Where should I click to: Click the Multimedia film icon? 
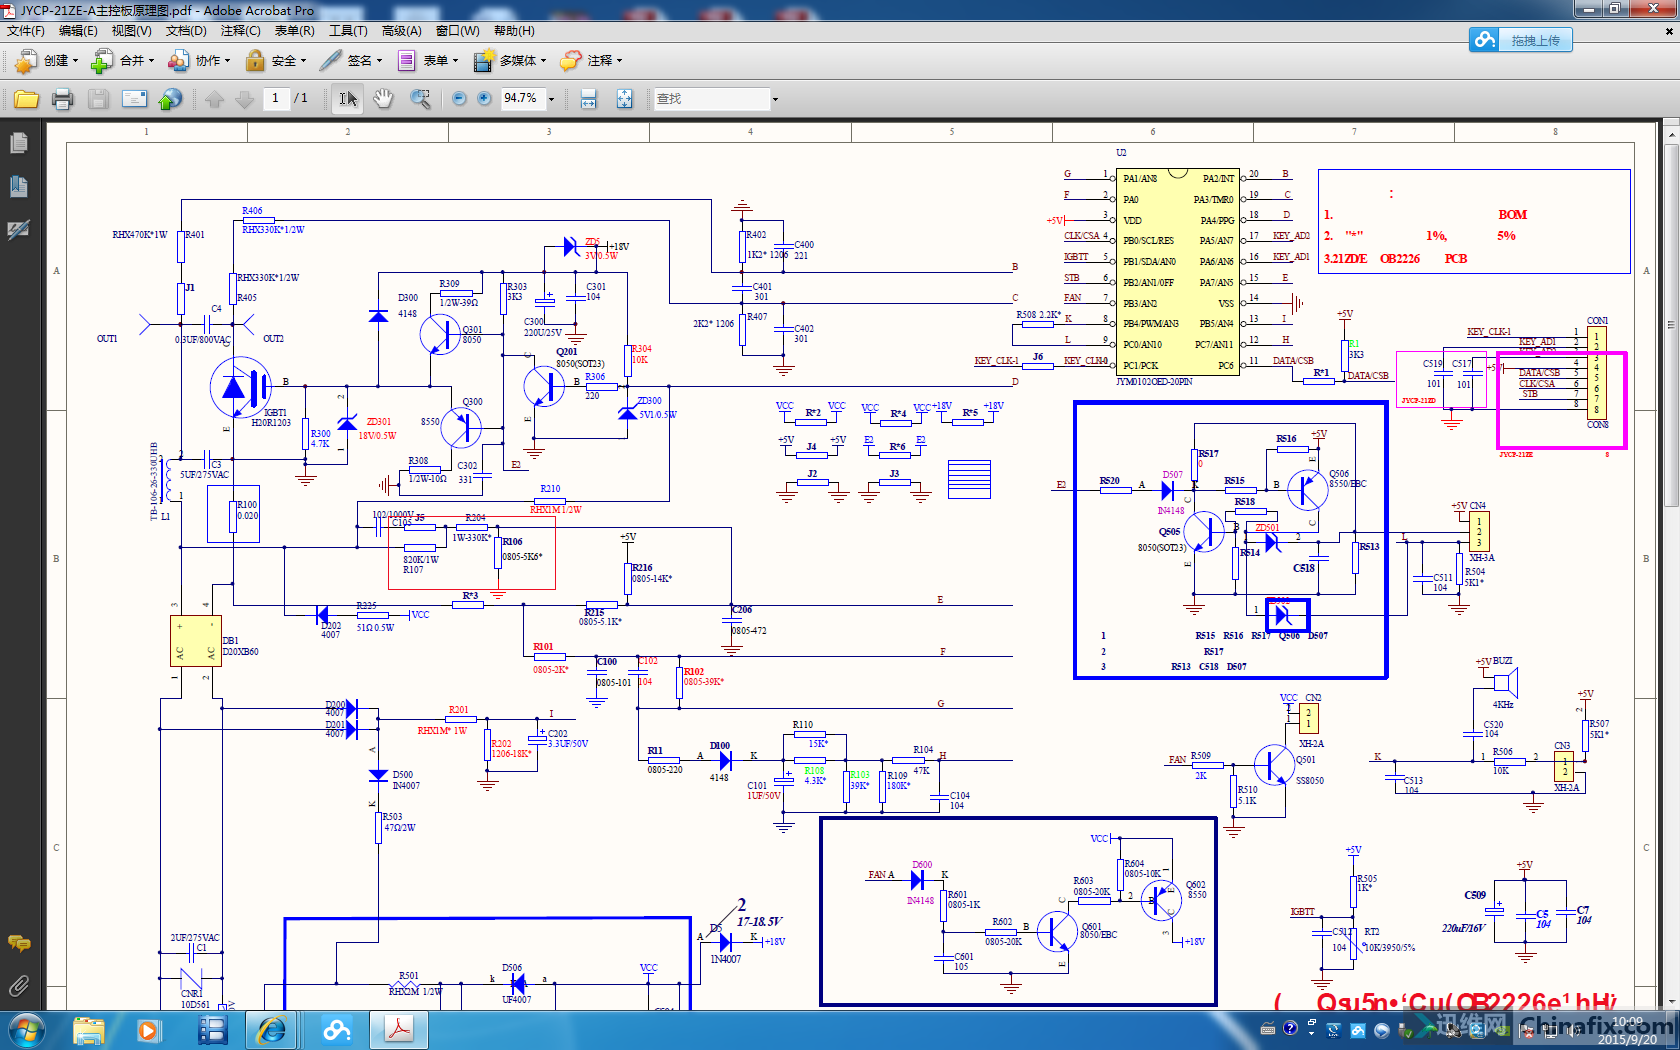pyautogui.click(x=484, y=61)
